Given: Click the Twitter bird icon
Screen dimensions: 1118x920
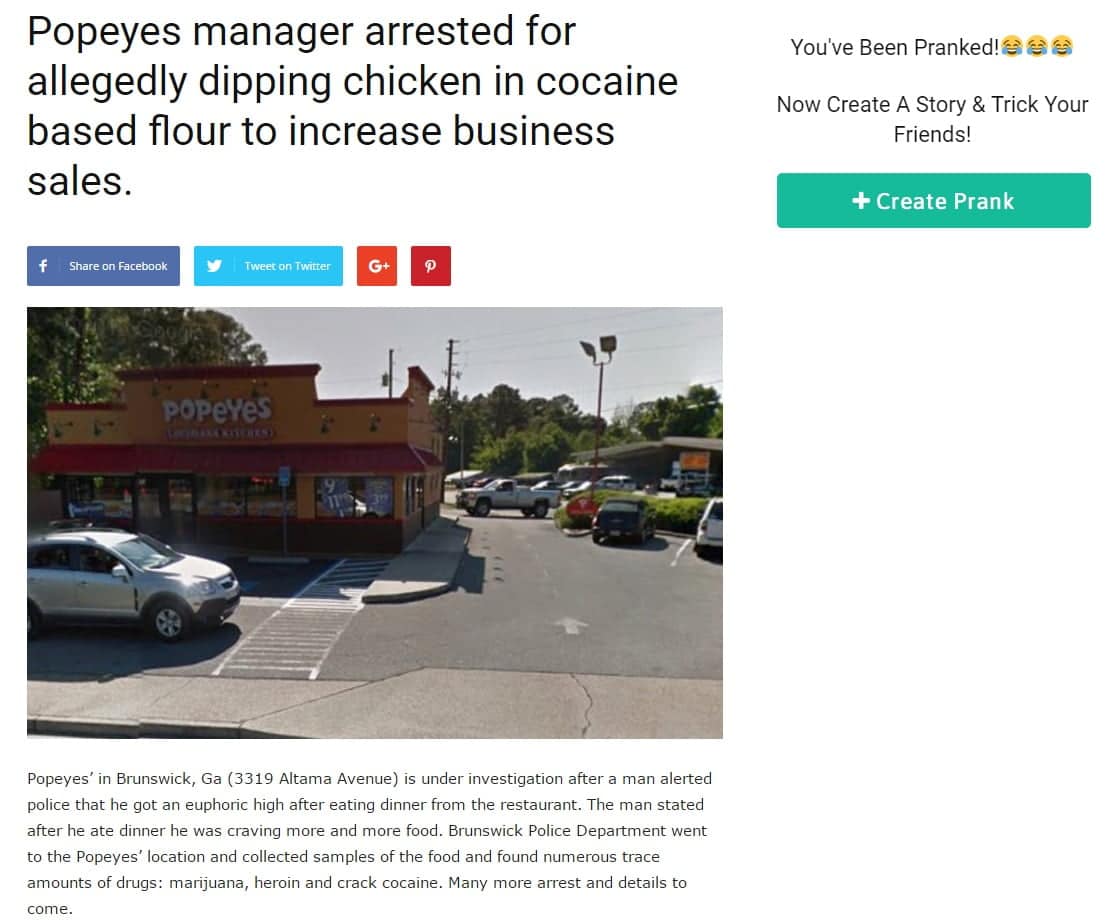Looking at the screenshot, I should pos(214,266).
